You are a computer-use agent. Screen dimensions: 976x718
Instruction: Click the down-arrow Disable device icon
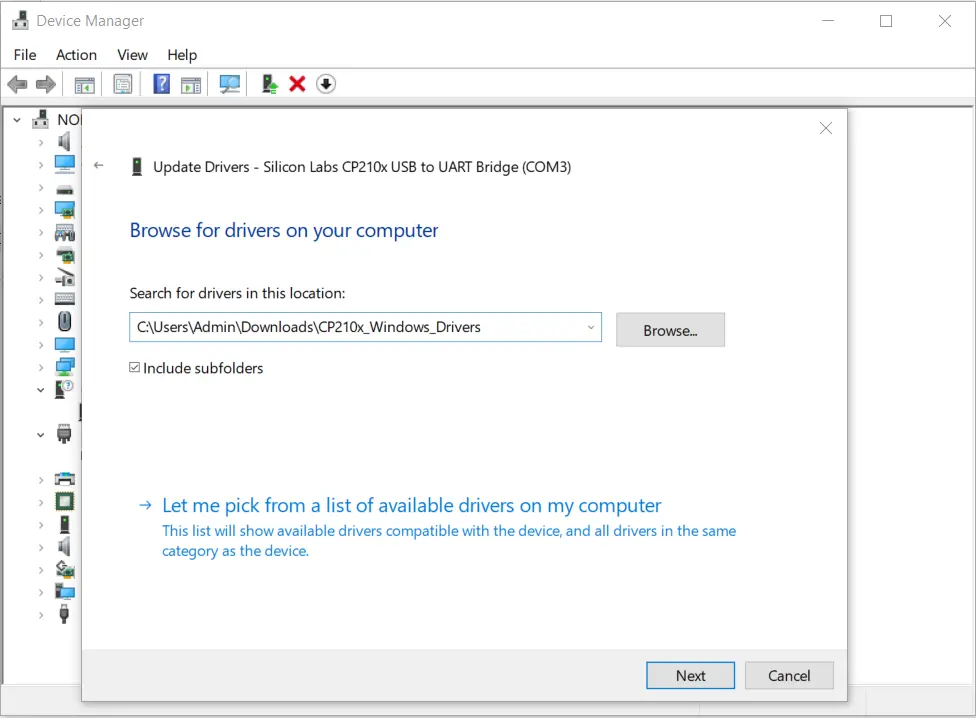coord(326,84)
